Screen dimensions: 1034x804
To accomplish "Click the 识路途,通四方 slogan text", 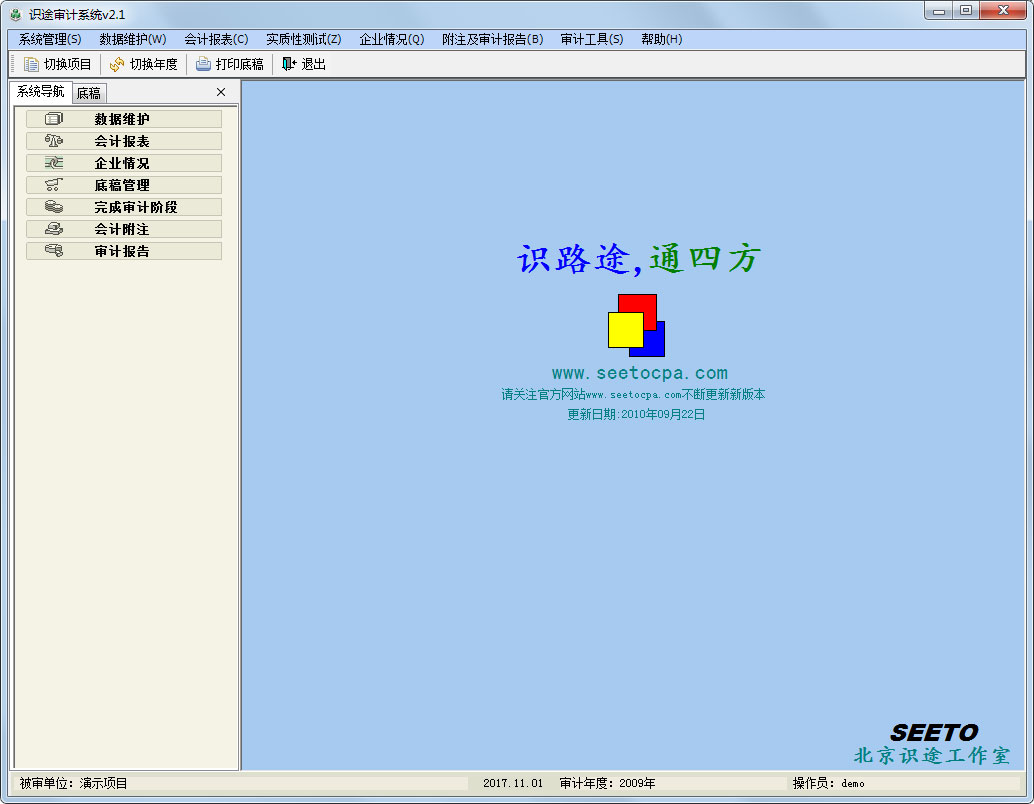I will (x=639, y=259).
